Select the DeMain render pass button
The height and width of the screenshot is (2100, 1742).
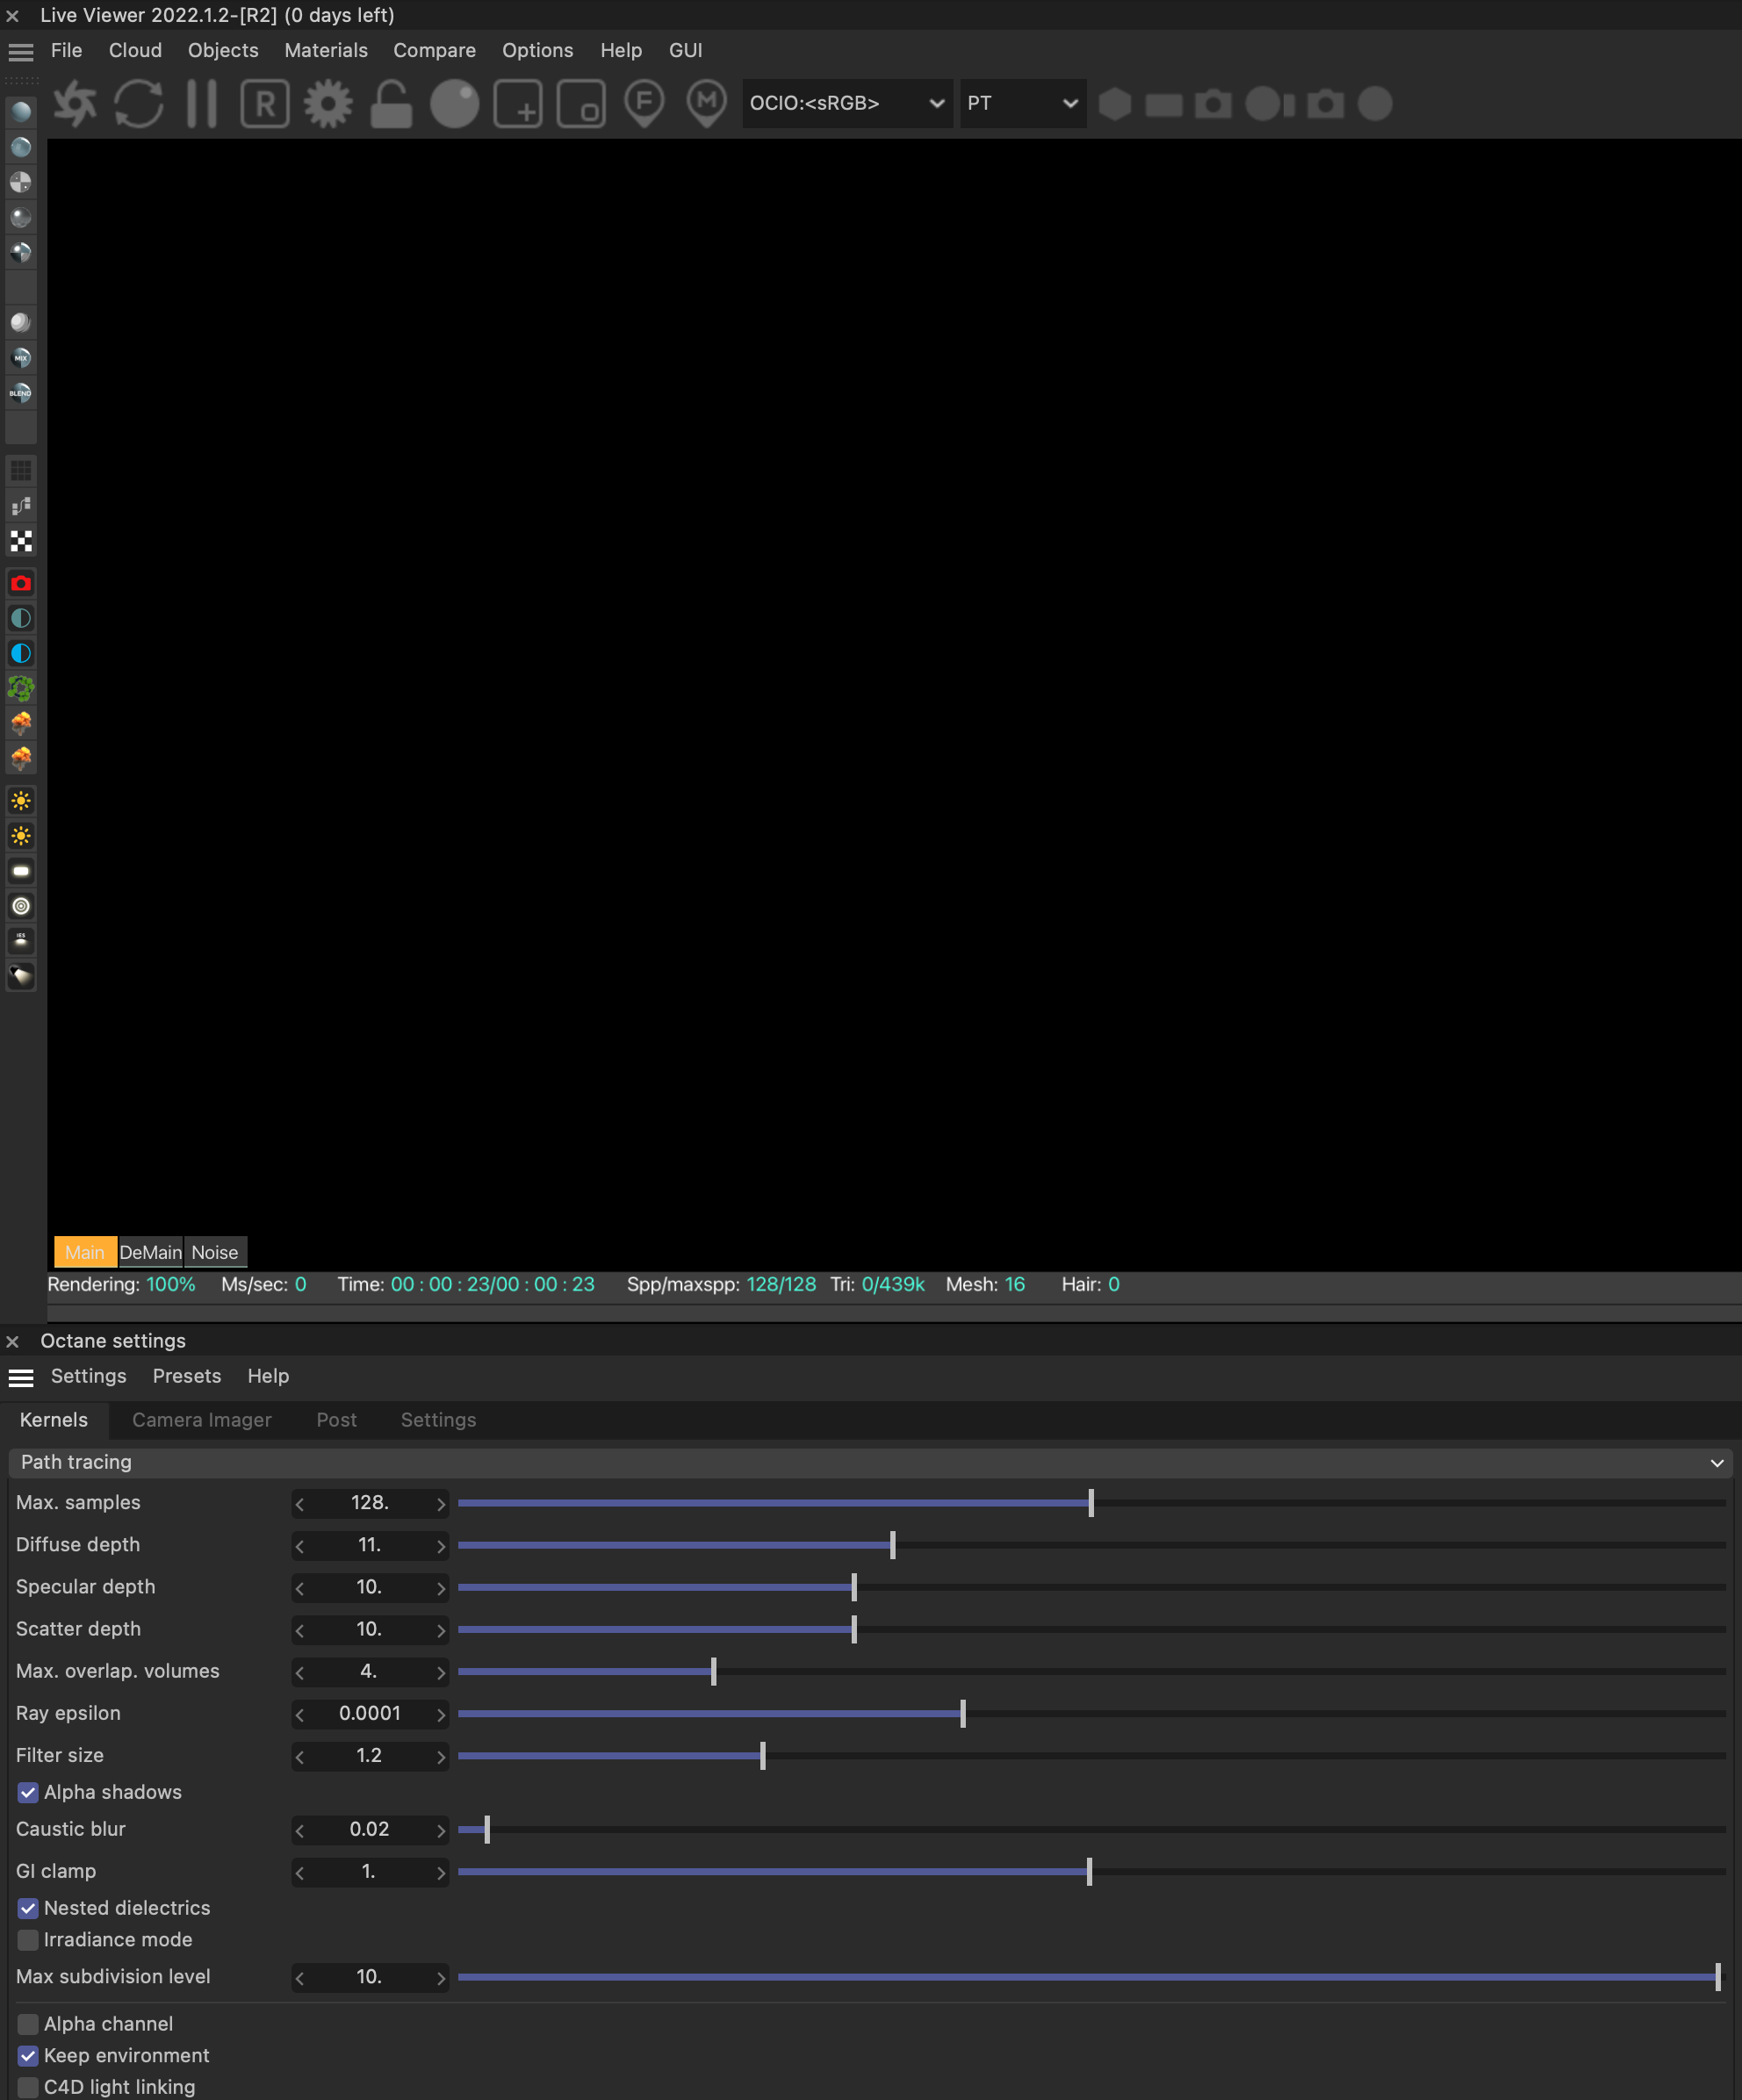click(x=150, y=1252)
